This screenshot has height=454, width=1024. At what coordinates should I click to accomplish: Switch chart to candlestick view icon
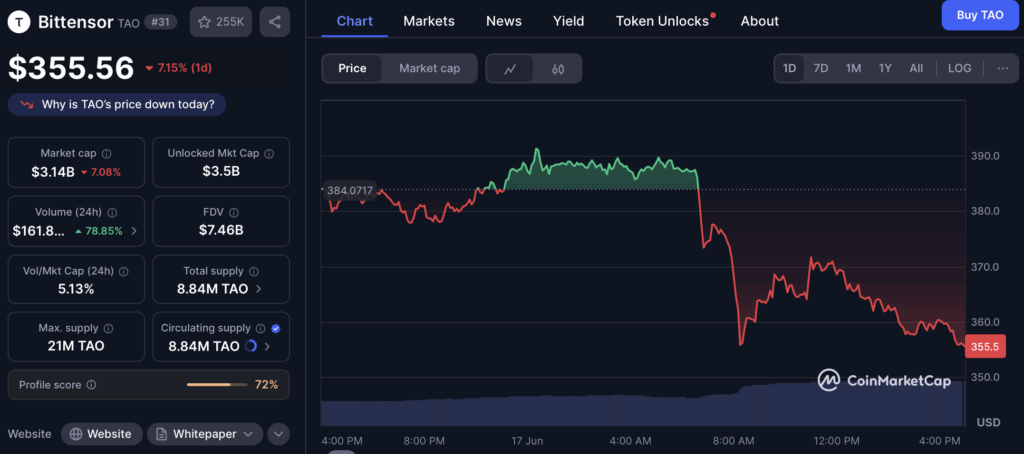click(x=558, y=69)
